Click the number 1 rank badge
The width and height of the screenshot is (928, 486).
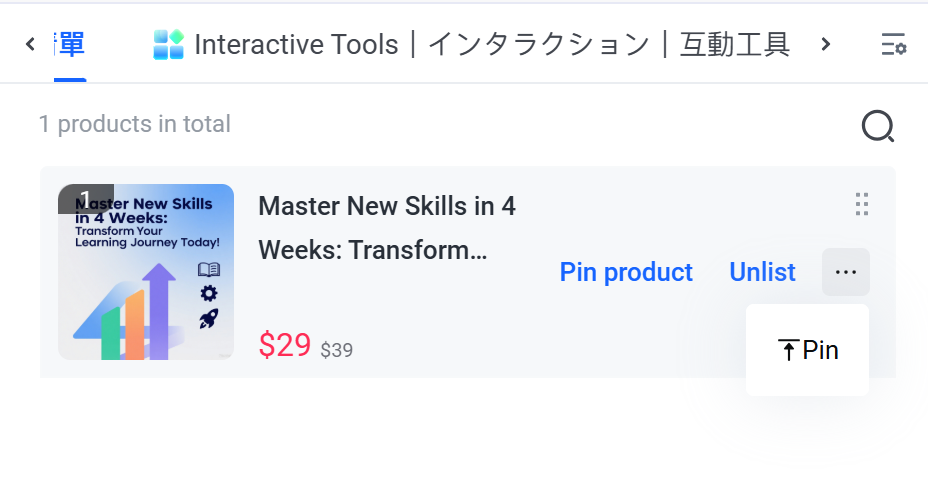(86, 198)
